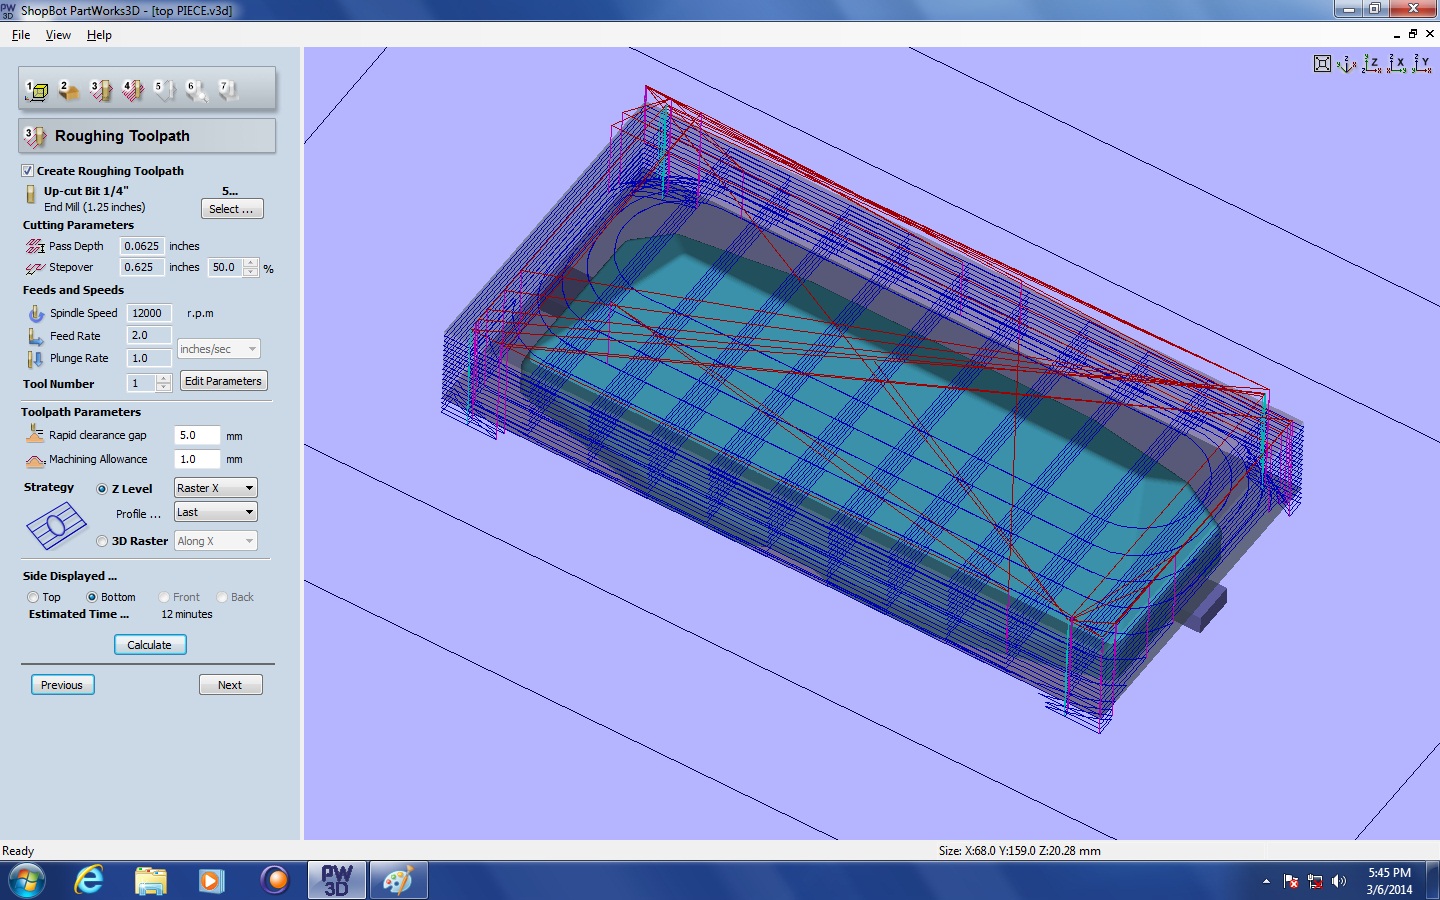
Task: Click the size readout in the status bar
Action: pyautogui.click(x=1020, y=851)
